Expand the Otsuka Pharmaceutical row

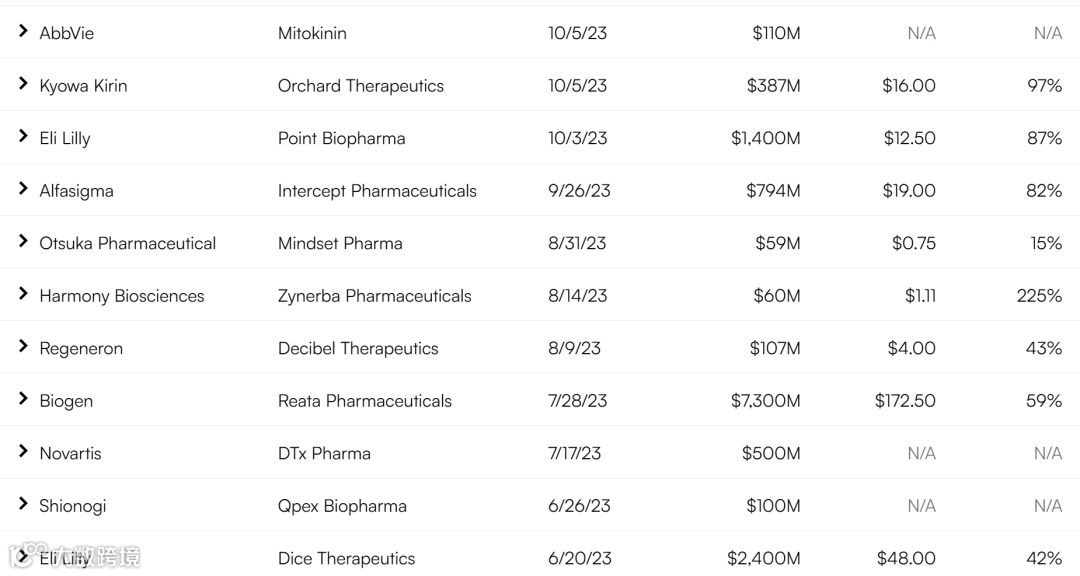tap(23, 242)
